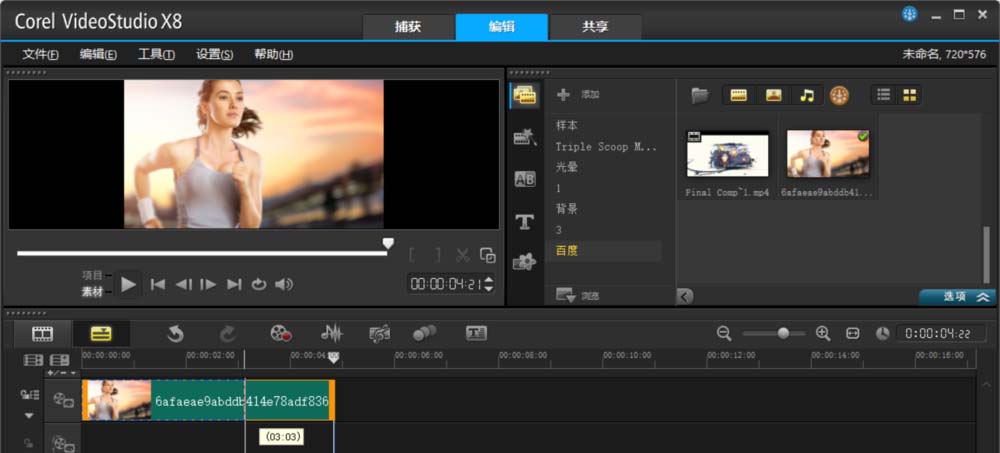The image size is (1000, 453).
Task: Switch to the 共享 share tab
Action: coord(595,27)
